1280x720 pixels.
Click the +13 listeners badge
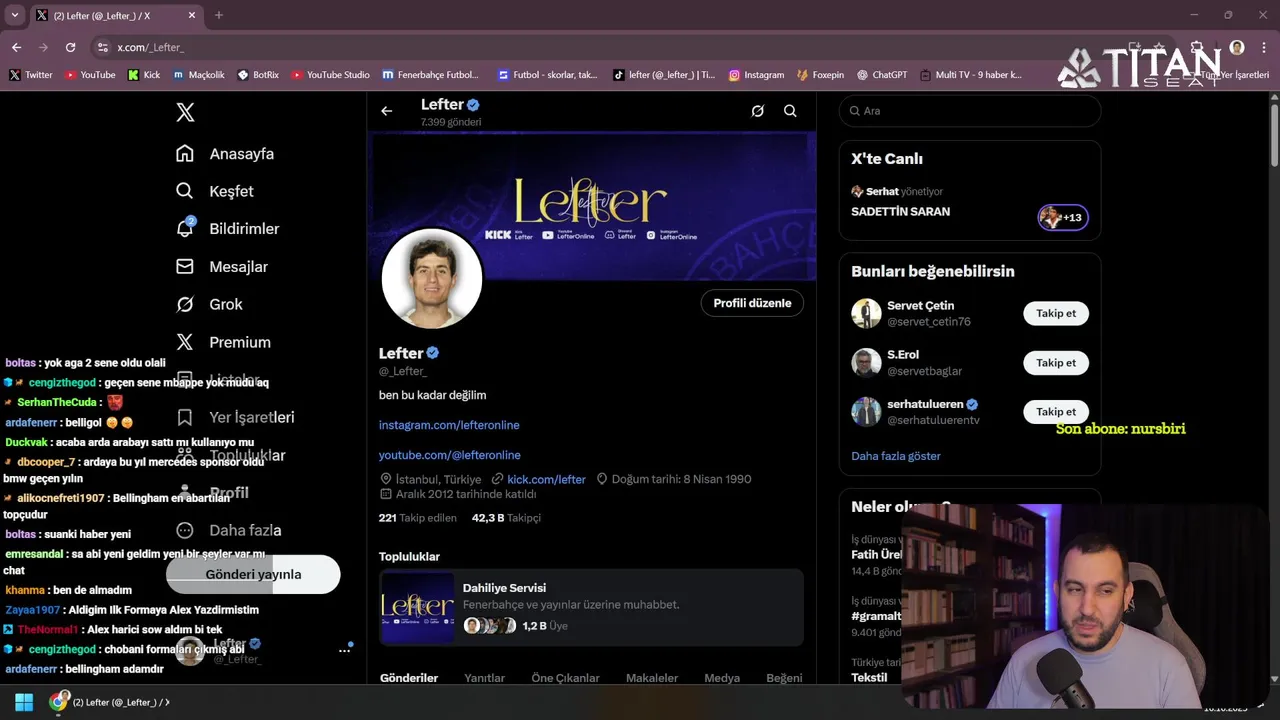[x=1062, y=217]
